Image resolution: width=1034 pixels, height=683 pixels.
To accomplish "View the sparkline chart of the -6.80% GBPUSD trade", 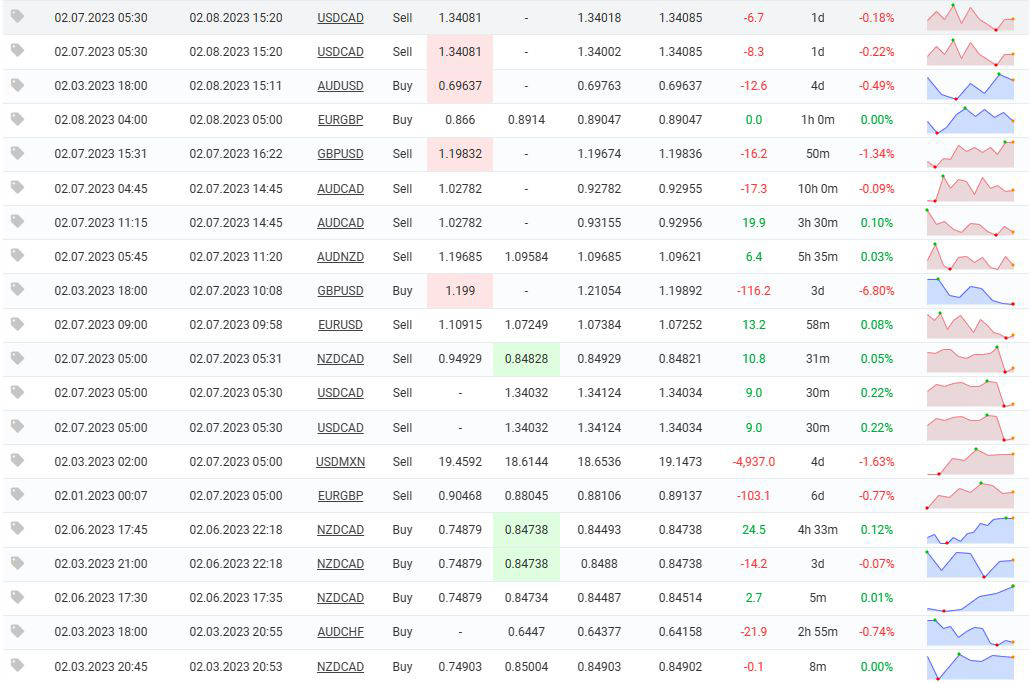I will (x=970, y=291).
